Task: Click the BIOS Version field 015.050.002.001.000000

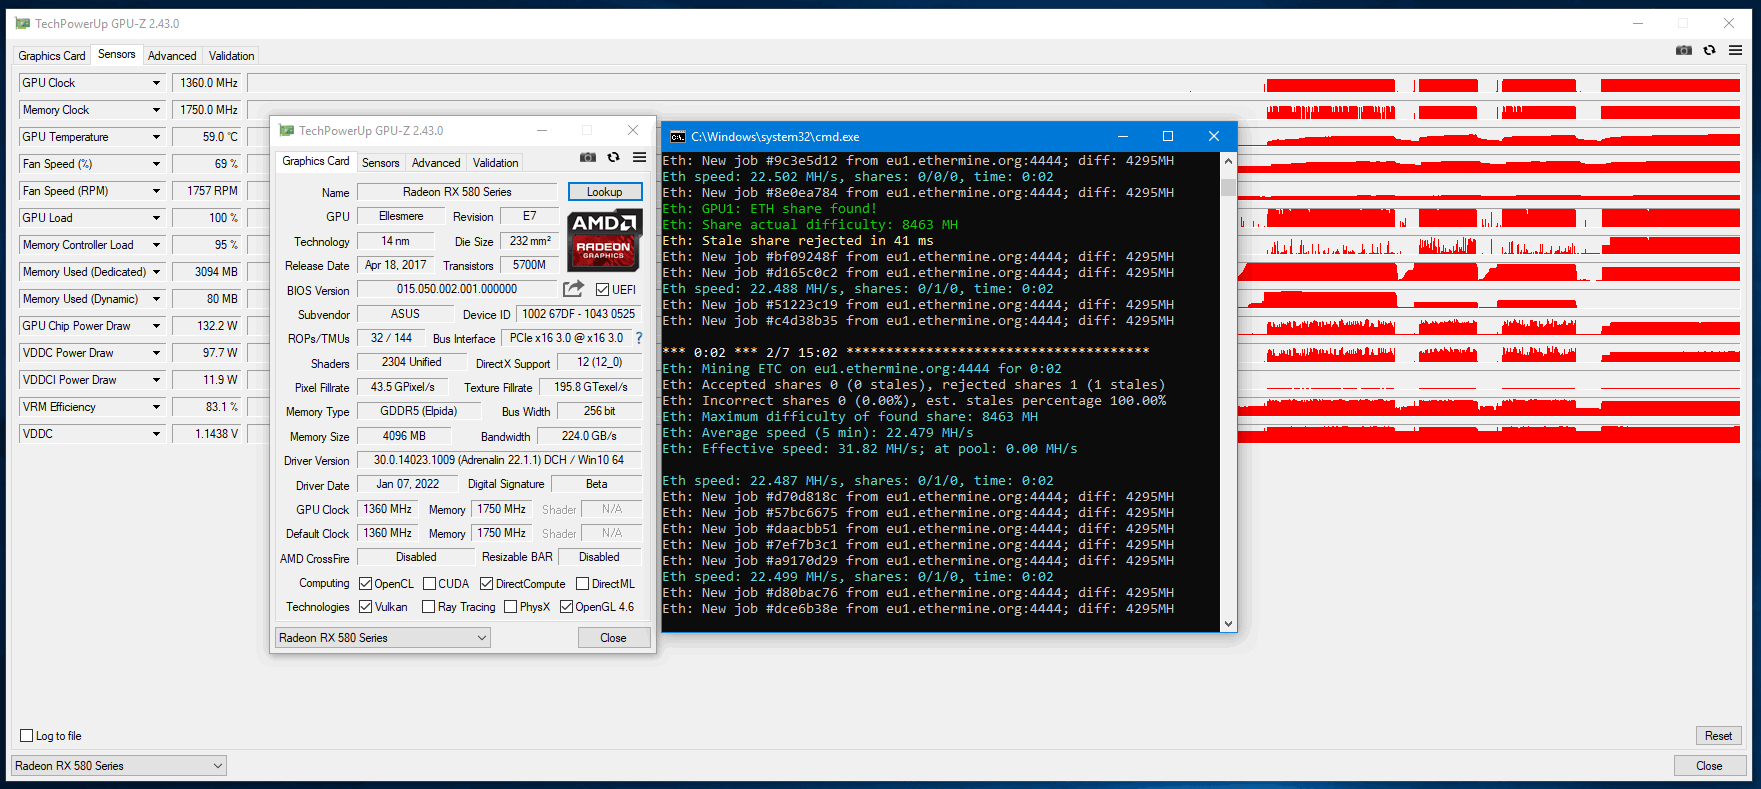Action: point(457,289)
